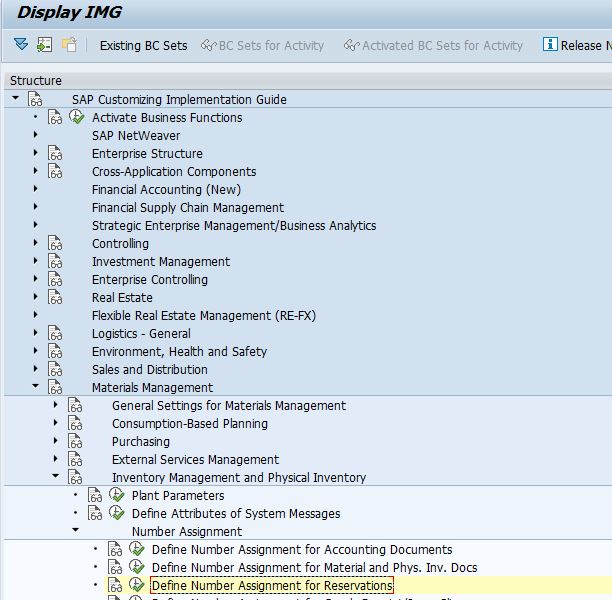
Task: Expand the Sales and Distribution node
Action: coord(36,369)
